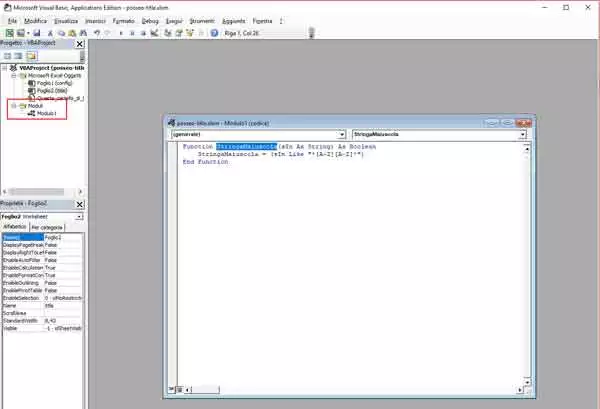
Task: Open the Visualizza menu
Action: 66,21
